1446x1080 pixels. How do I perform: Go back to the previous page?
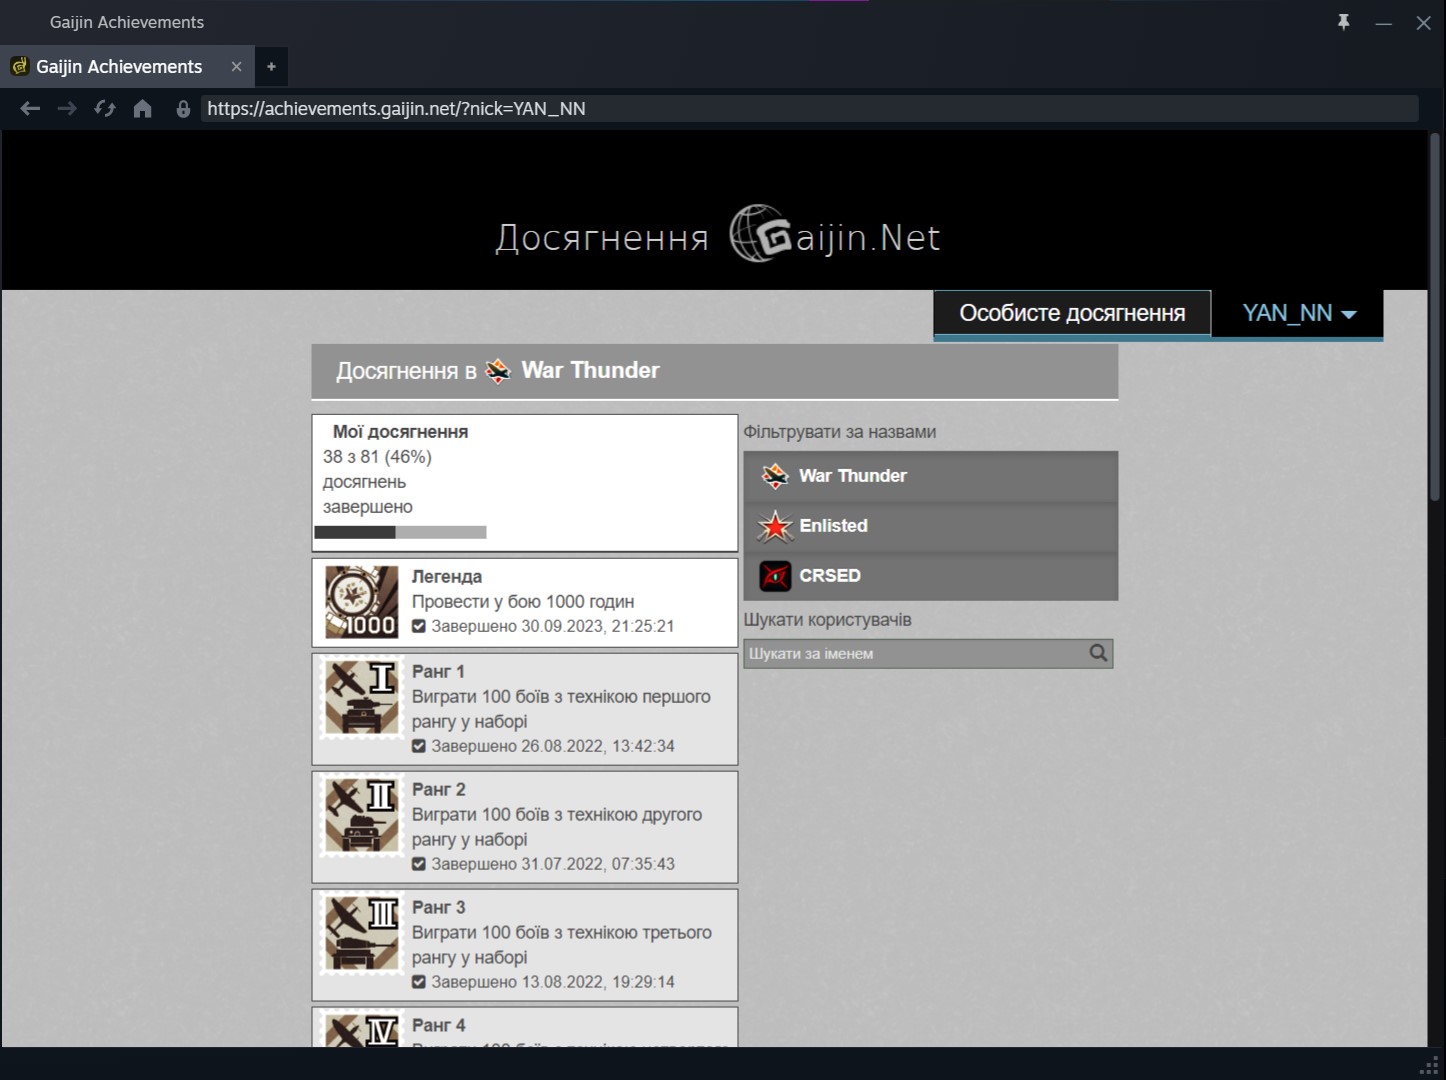pyautogui.click(x=30, y=109)
